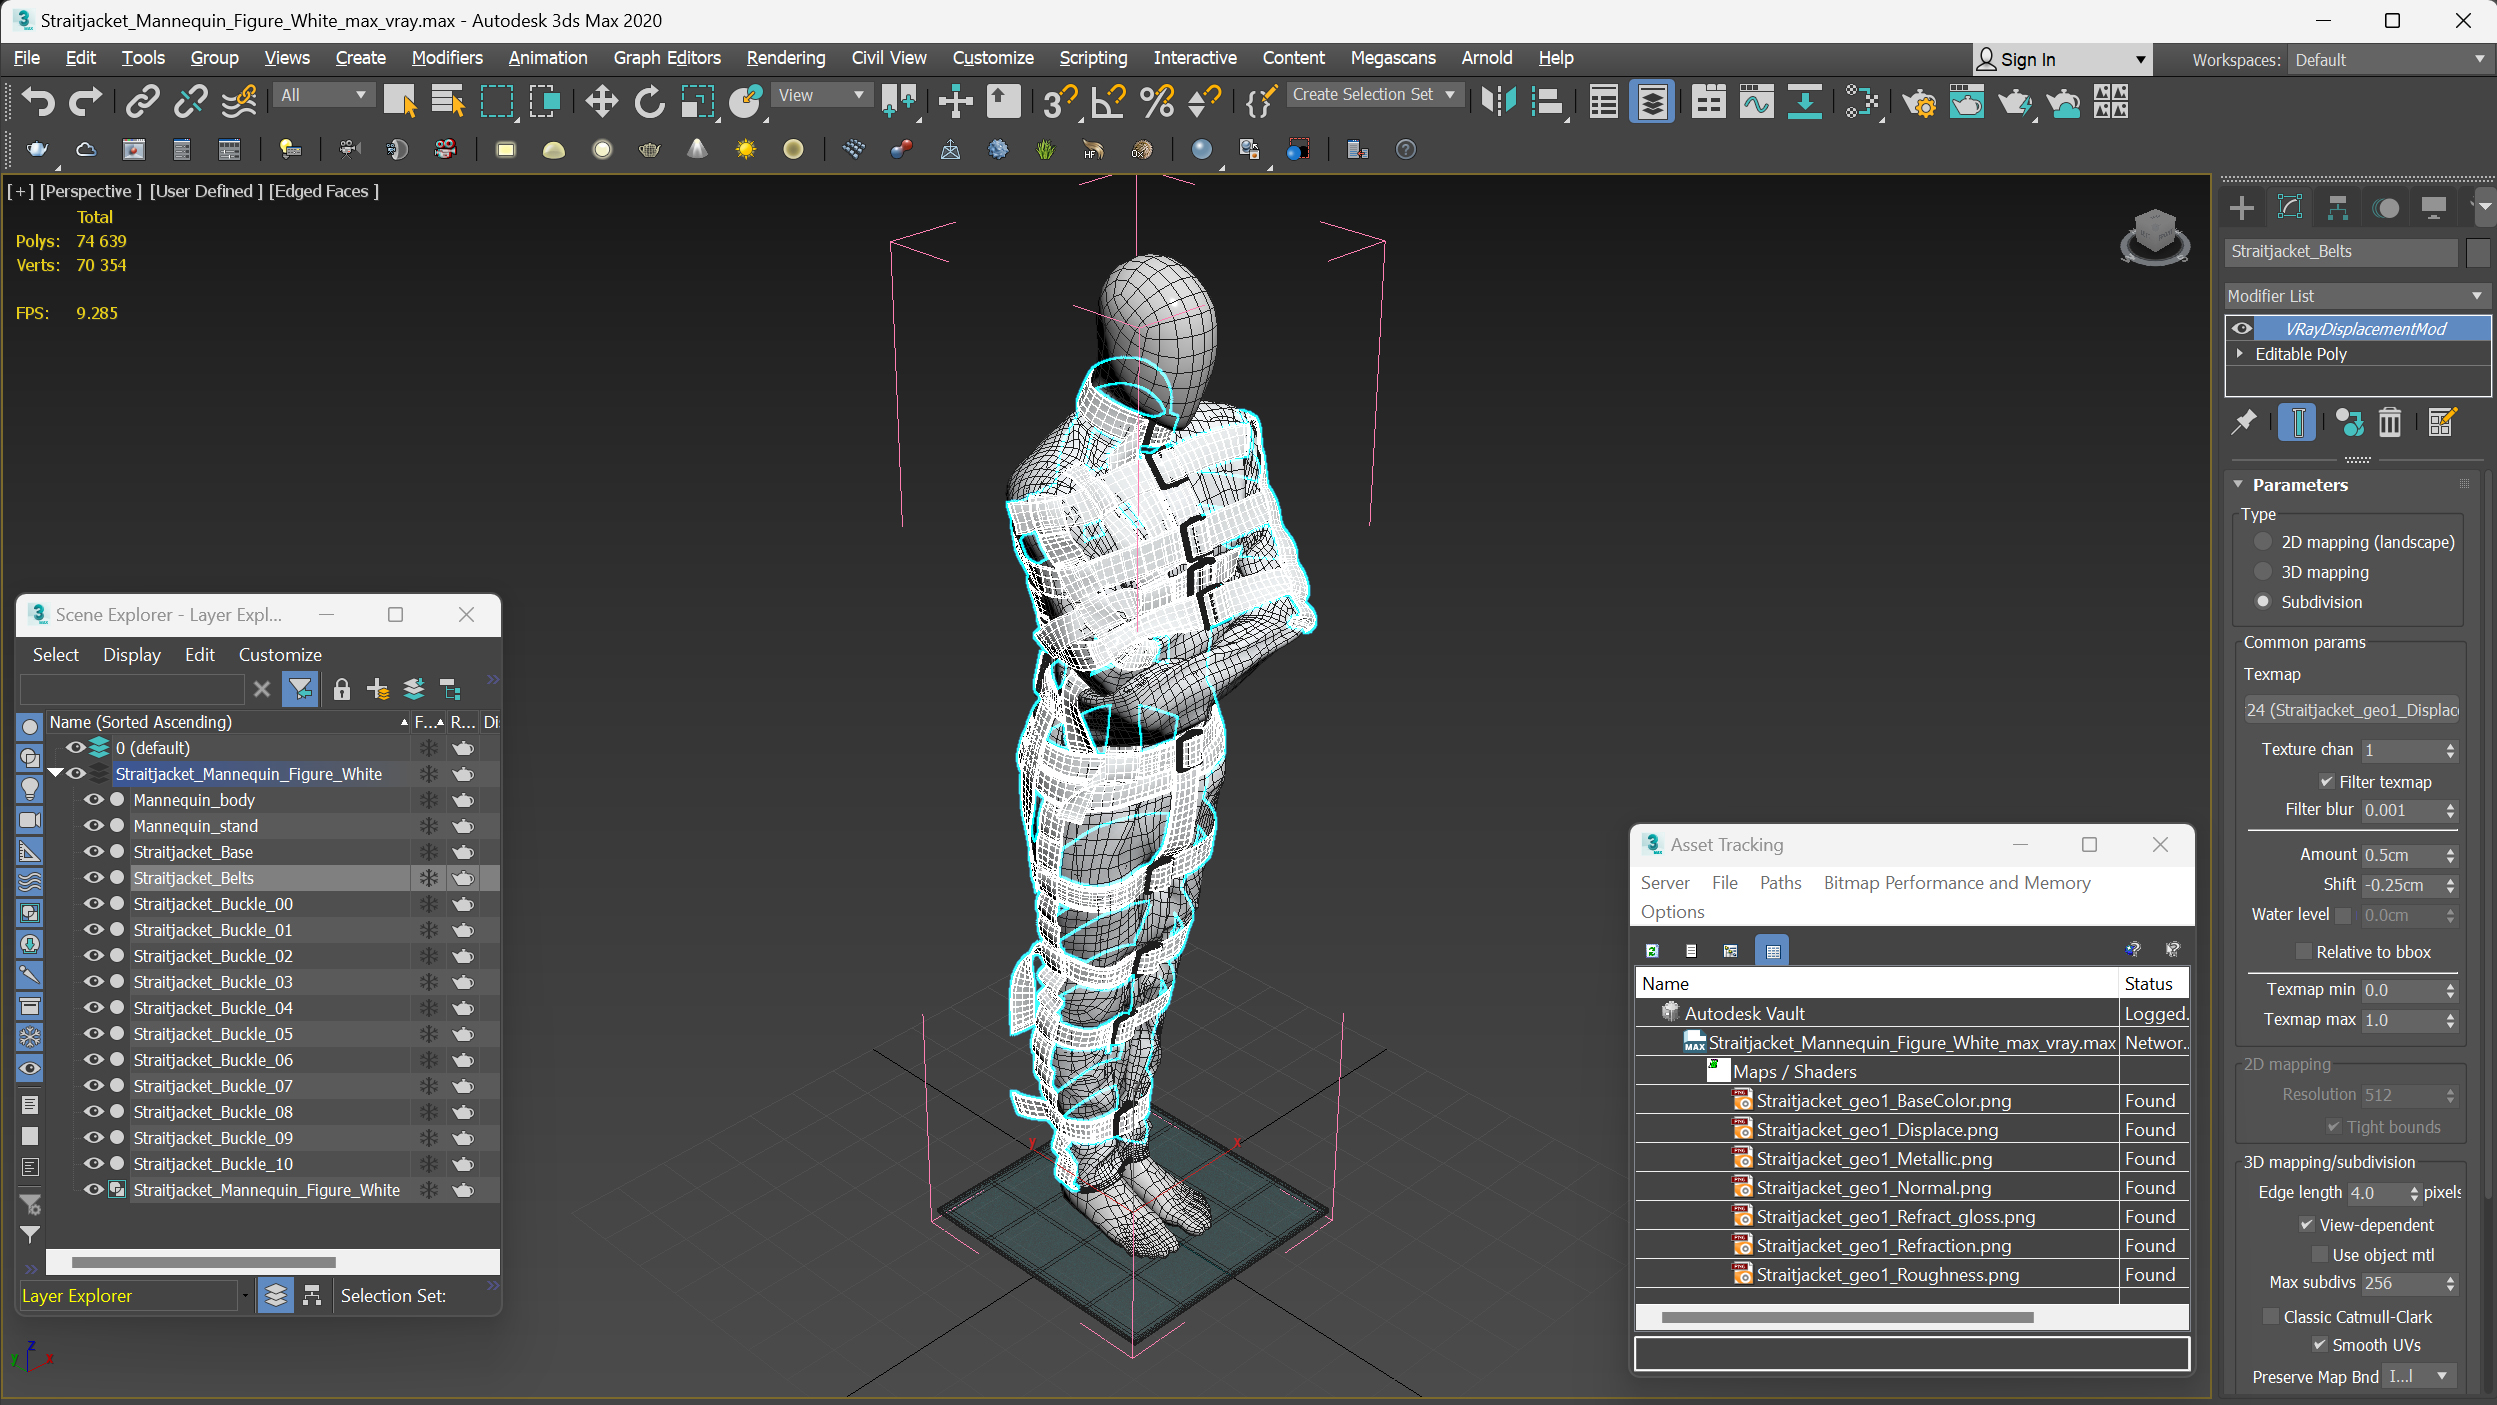This screenshot has height=1405, width=2497.
Task: Open the Create Selection Set dropdown
Action: (1375, 94)
